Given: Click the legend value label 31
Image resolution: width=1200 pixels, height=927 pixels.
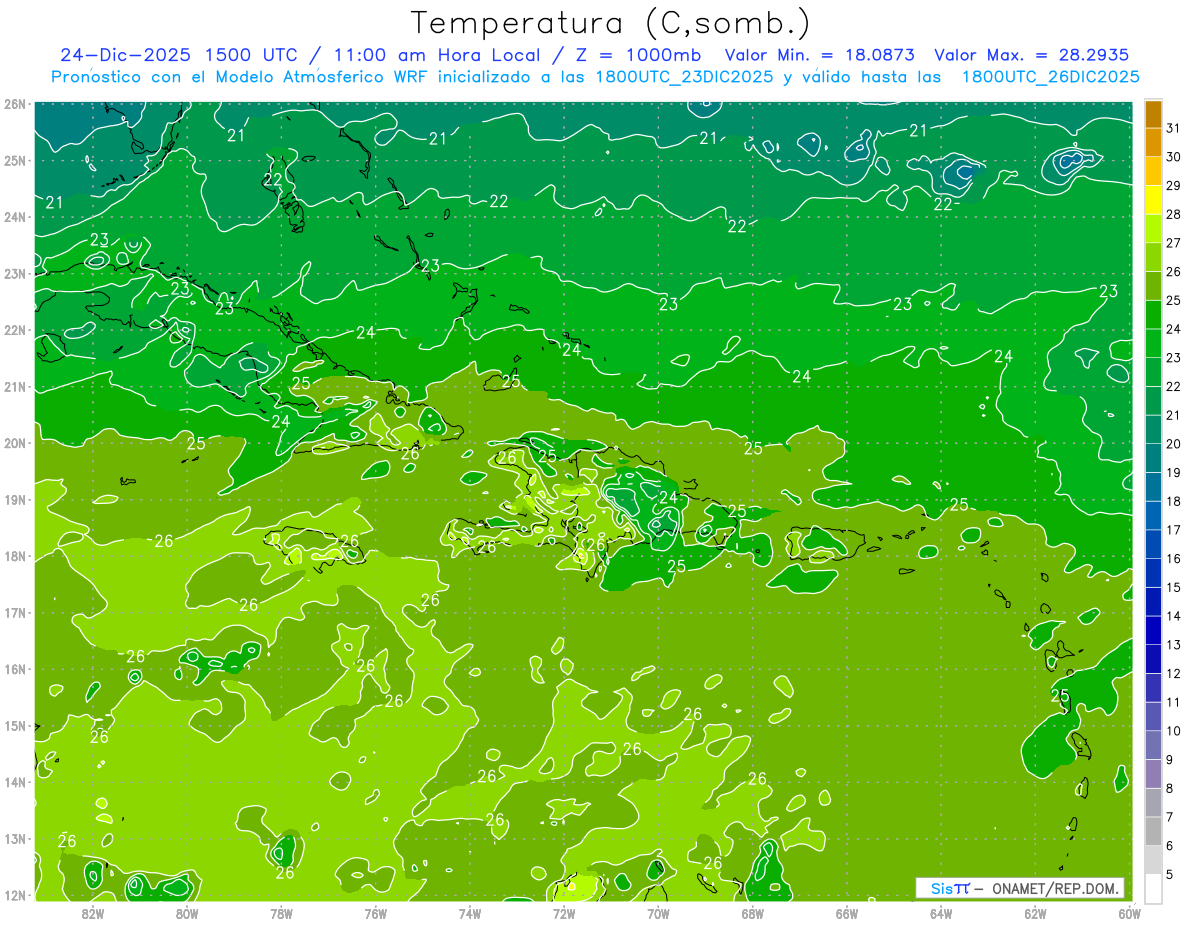Looking at the screenshot, I should (x=1173, y=127).
